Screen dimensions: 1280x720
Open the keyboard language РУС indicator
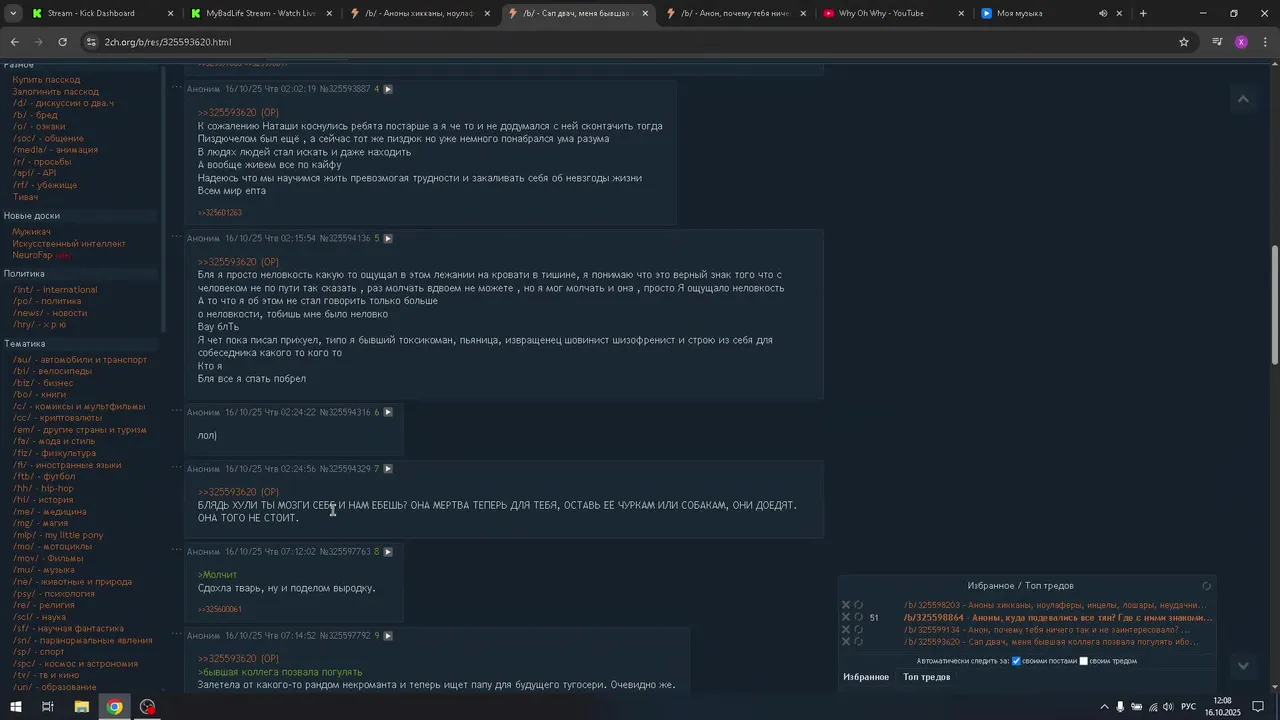(1189, 707)
